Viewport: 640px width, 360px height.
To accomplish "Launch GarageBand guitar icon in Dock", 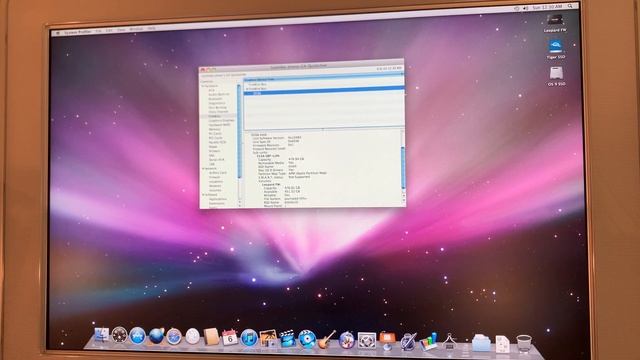I will click(327, 340).
